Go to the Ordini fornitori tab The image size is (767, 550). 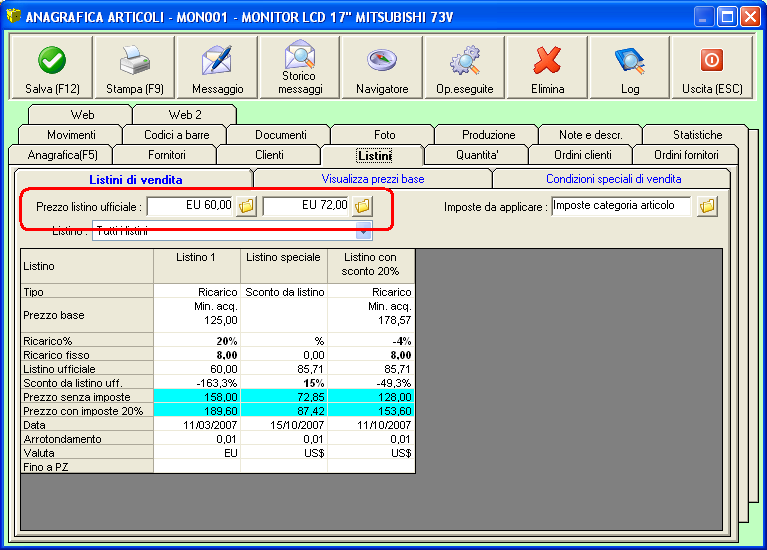pyautogui.click(x=686, y=155)
